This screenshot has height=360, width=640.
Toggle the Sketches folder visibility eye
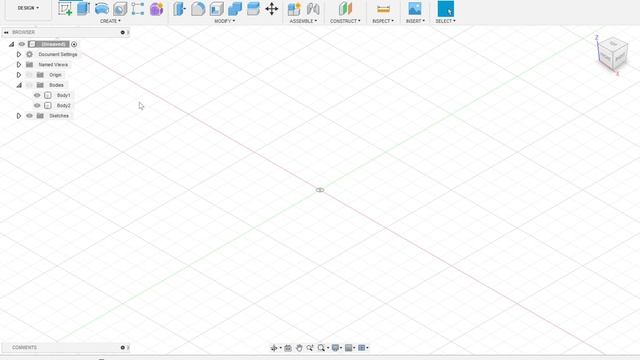click(29, 116)
